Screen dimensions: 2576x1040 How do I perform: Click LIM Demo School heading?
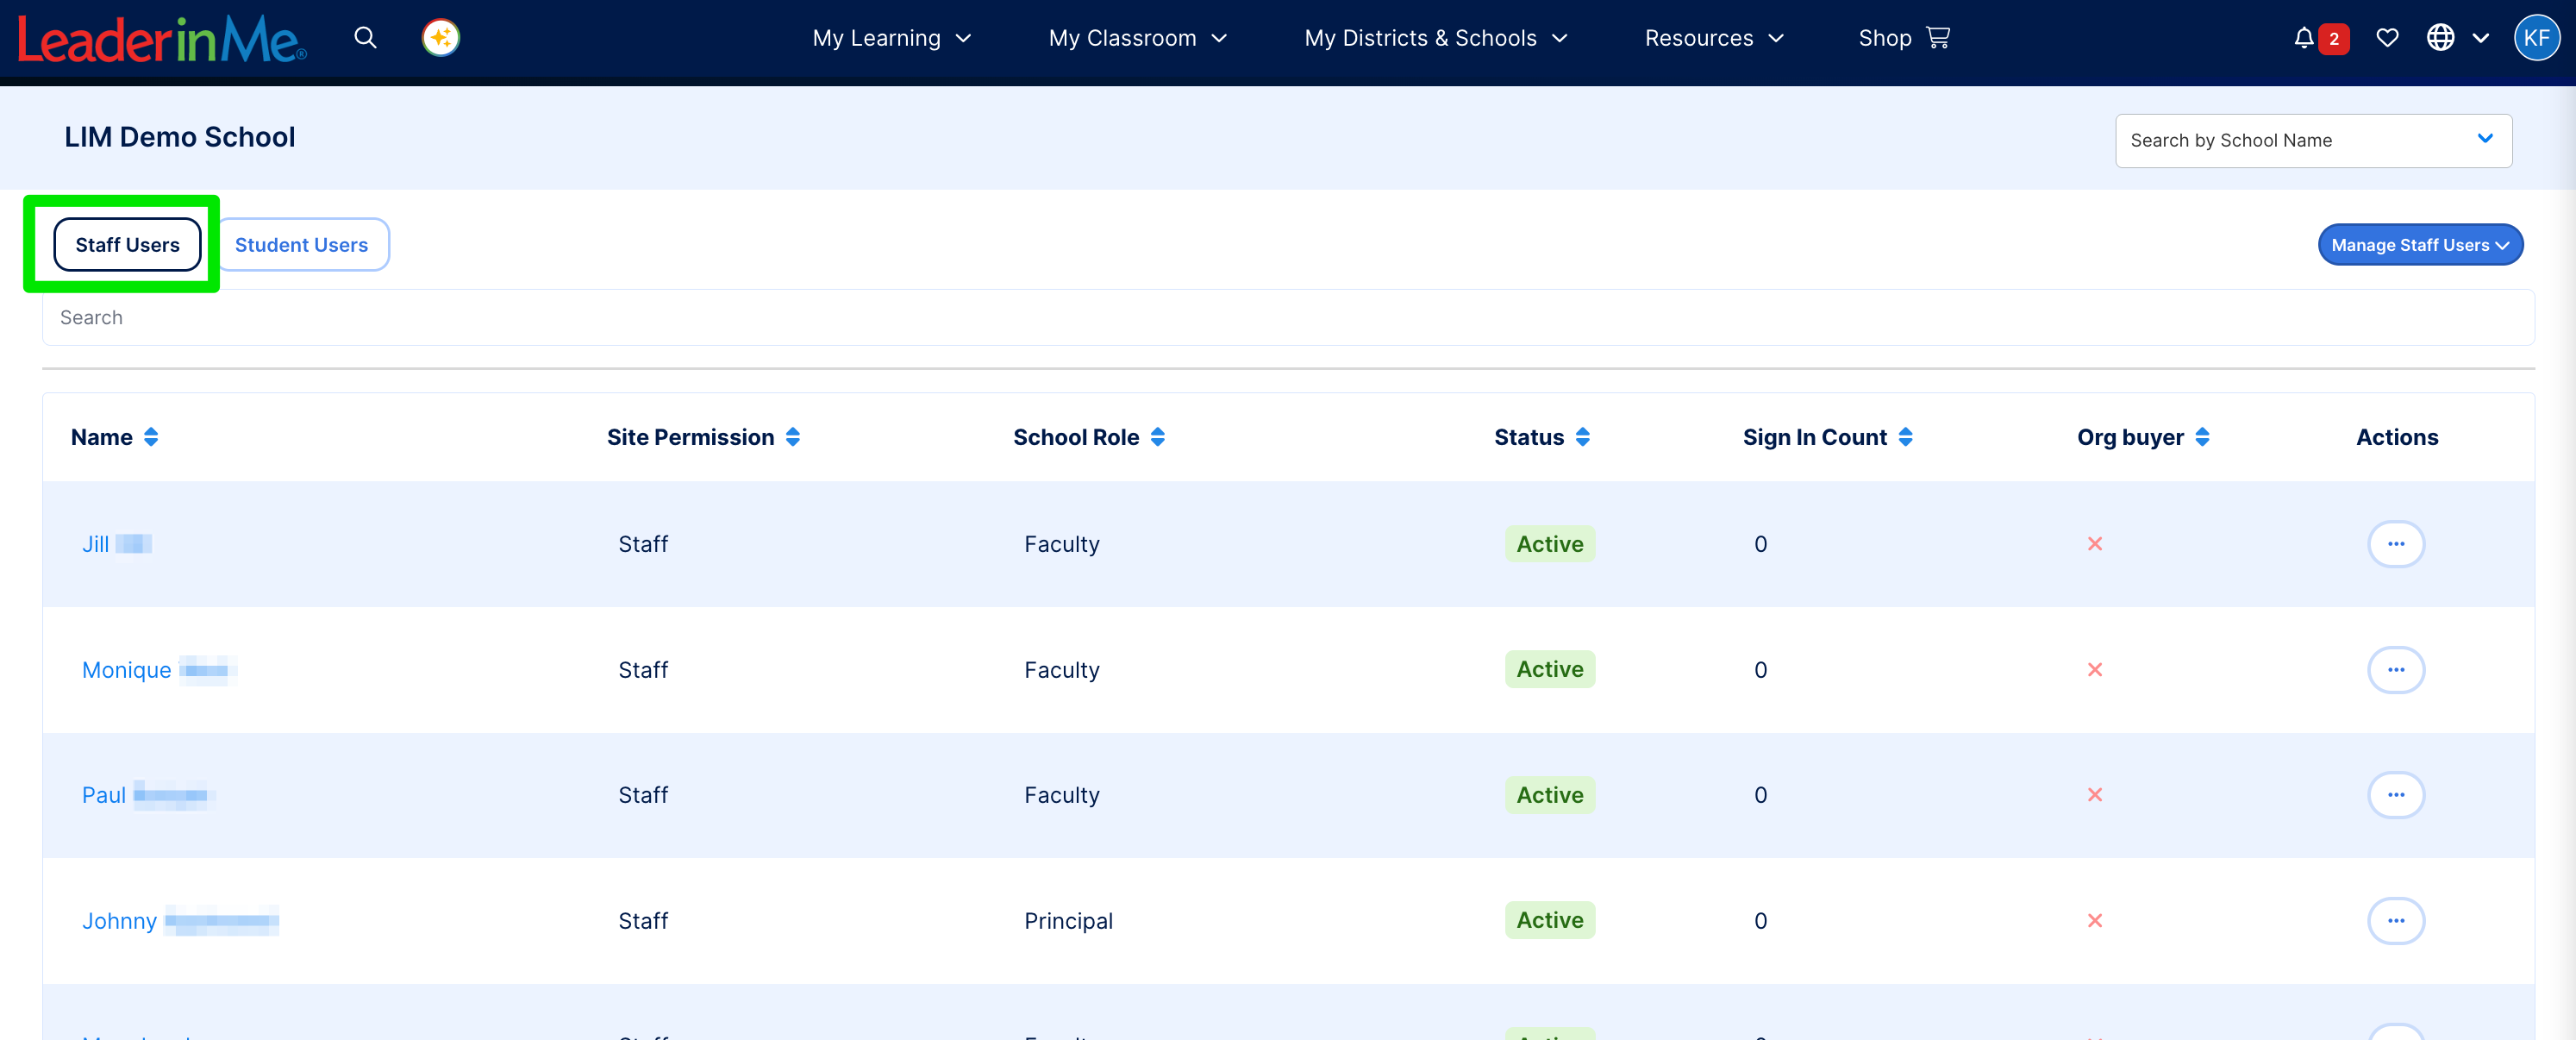180,137
